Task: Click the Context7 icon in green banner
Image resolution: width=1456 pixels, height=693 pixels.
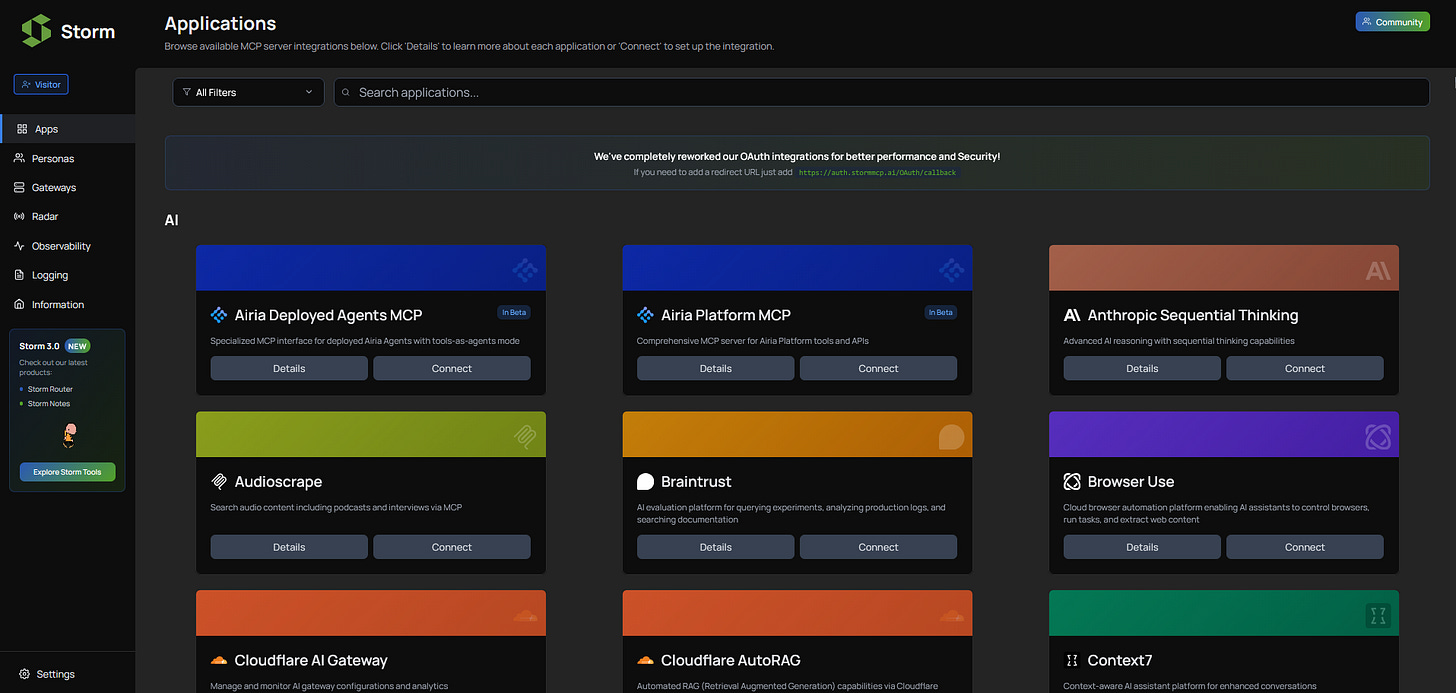Action: (x=1378, y=616)
